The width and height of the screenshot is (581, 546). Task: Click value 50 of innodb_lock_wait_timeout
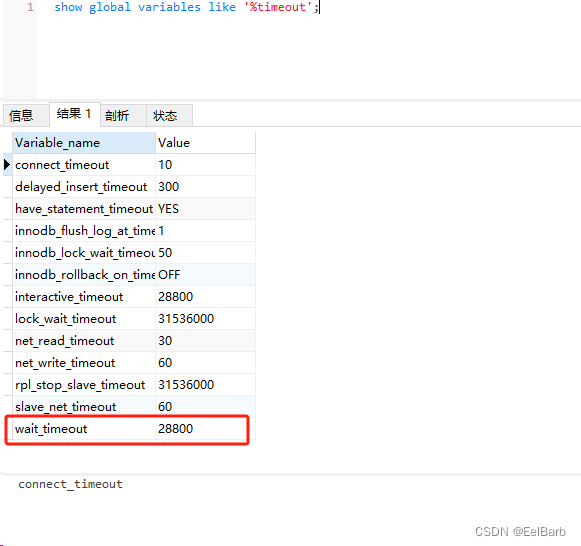(205, 253)
